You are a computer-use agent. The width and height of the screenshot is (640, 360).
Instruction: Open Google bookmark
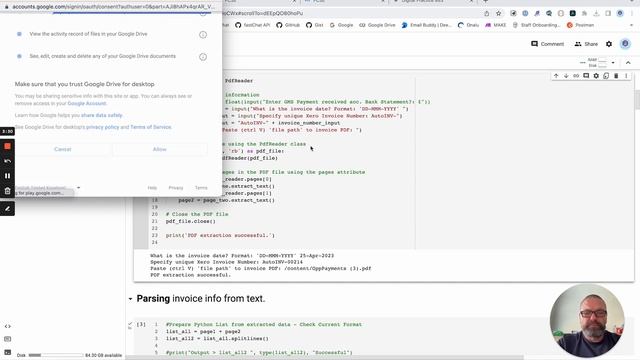(x=341, y=25)
